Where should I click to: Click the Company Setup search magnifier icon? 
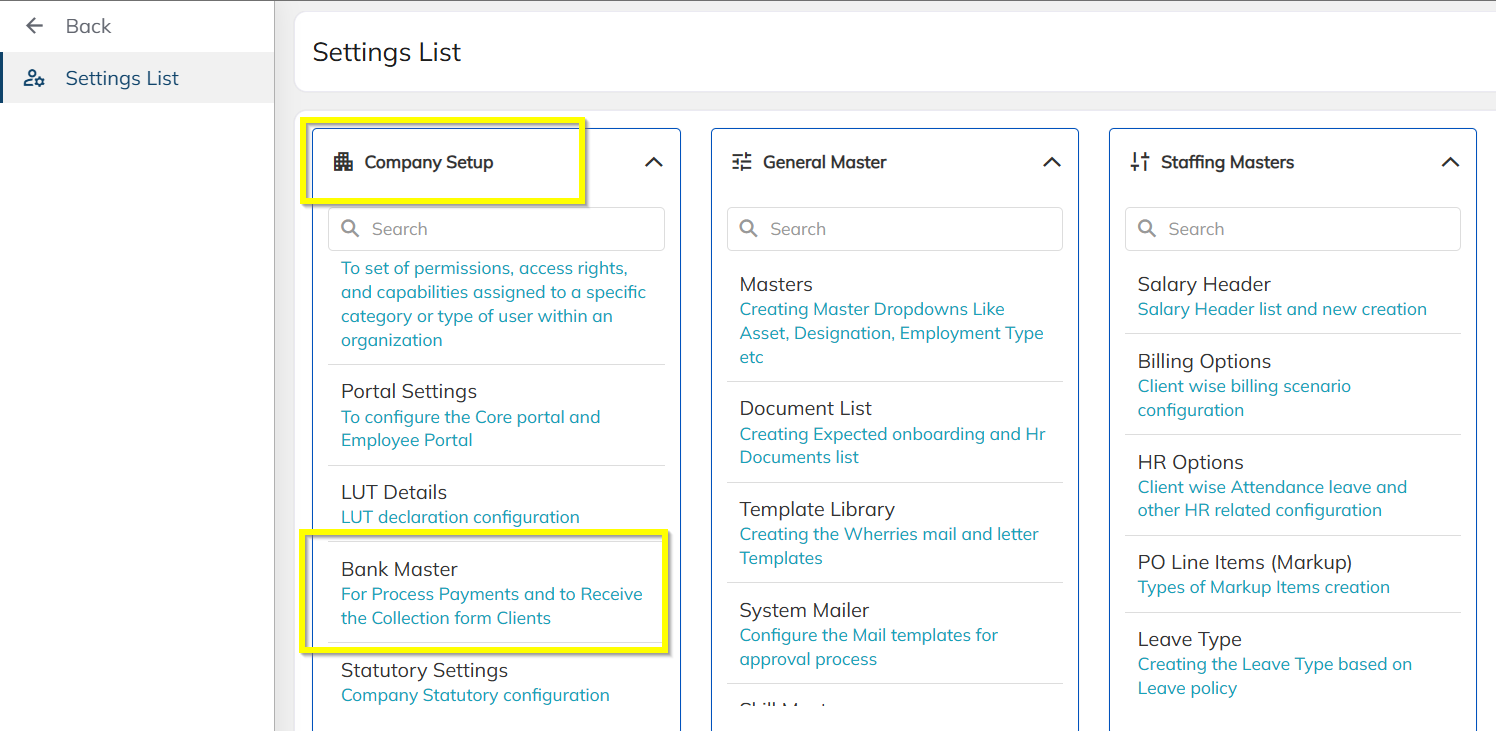[x=350, y=229]
